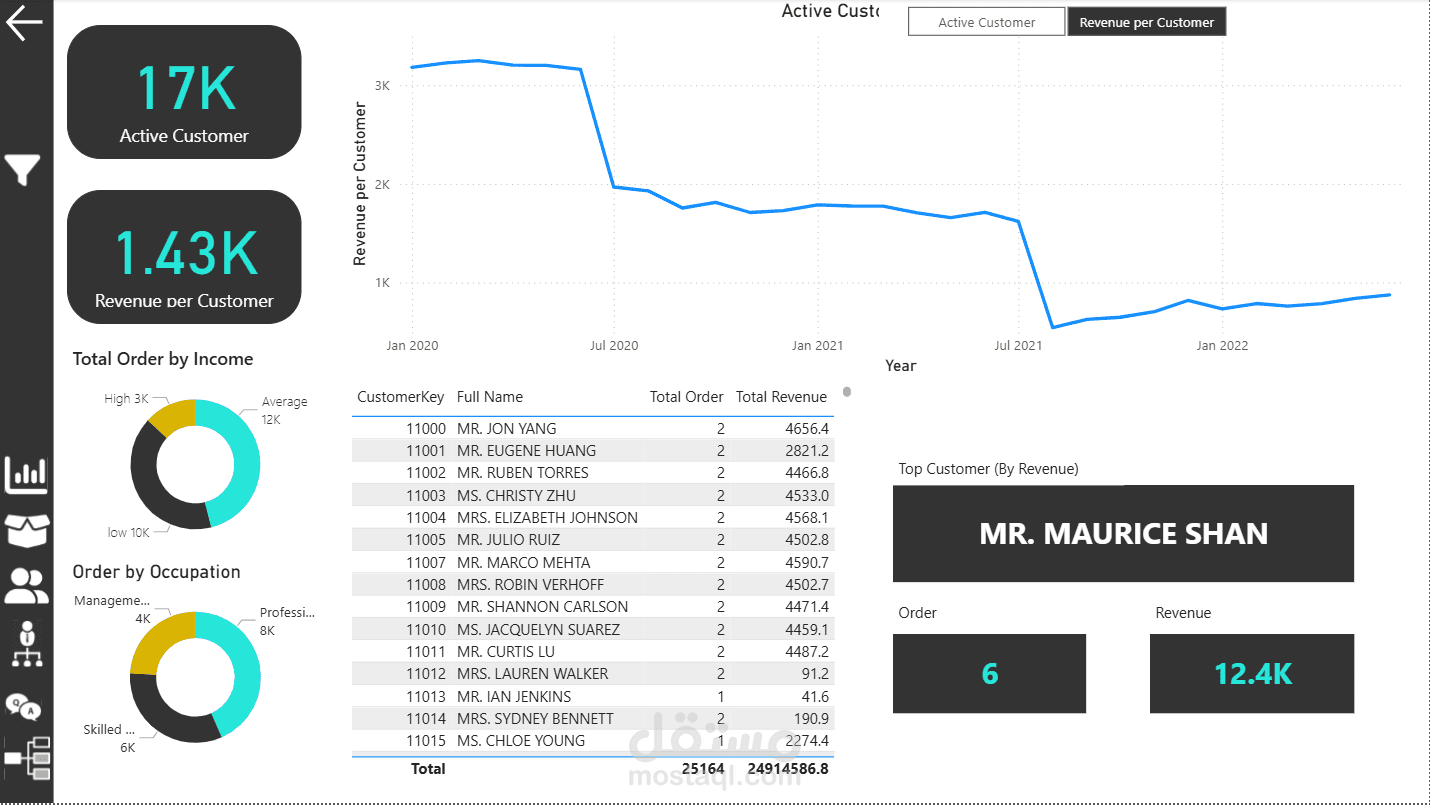Select row MR. RUBEN TORRES

coord(593,472)
